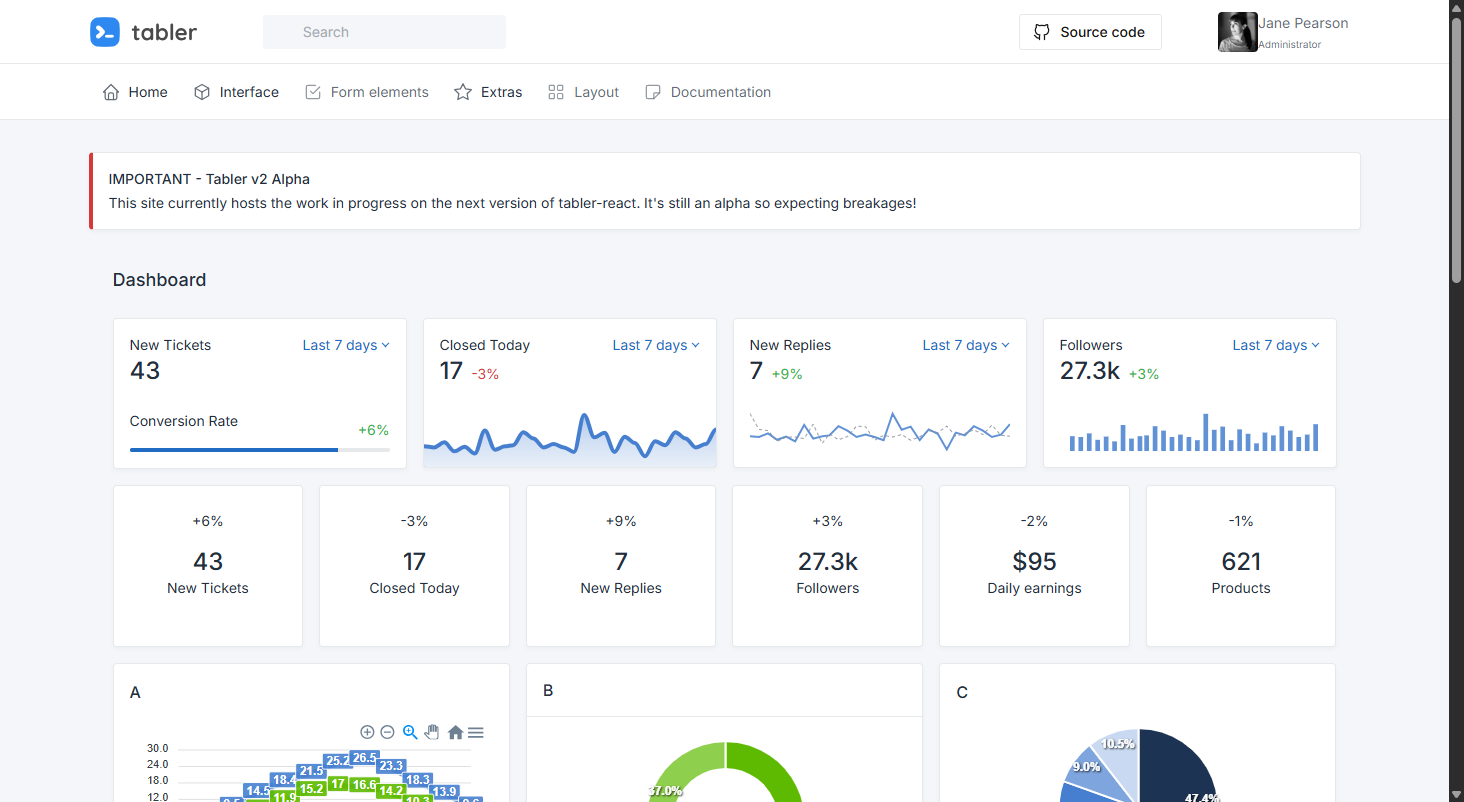
Task: Click the 'Products' card label
Action: click(x=1241, y=588)
